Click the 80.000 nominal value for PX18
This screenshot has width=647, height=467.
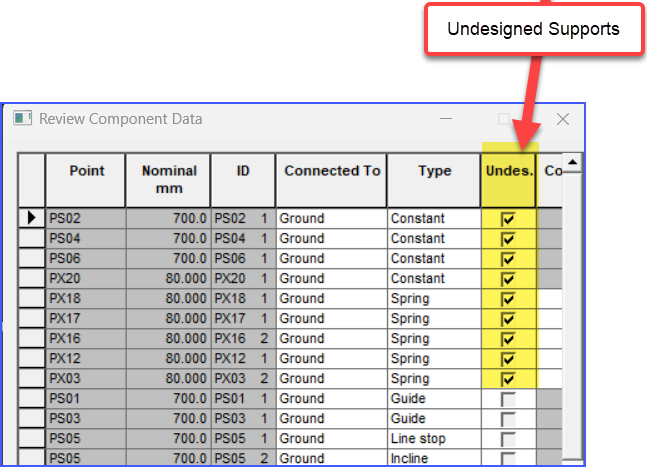[168, 298]
